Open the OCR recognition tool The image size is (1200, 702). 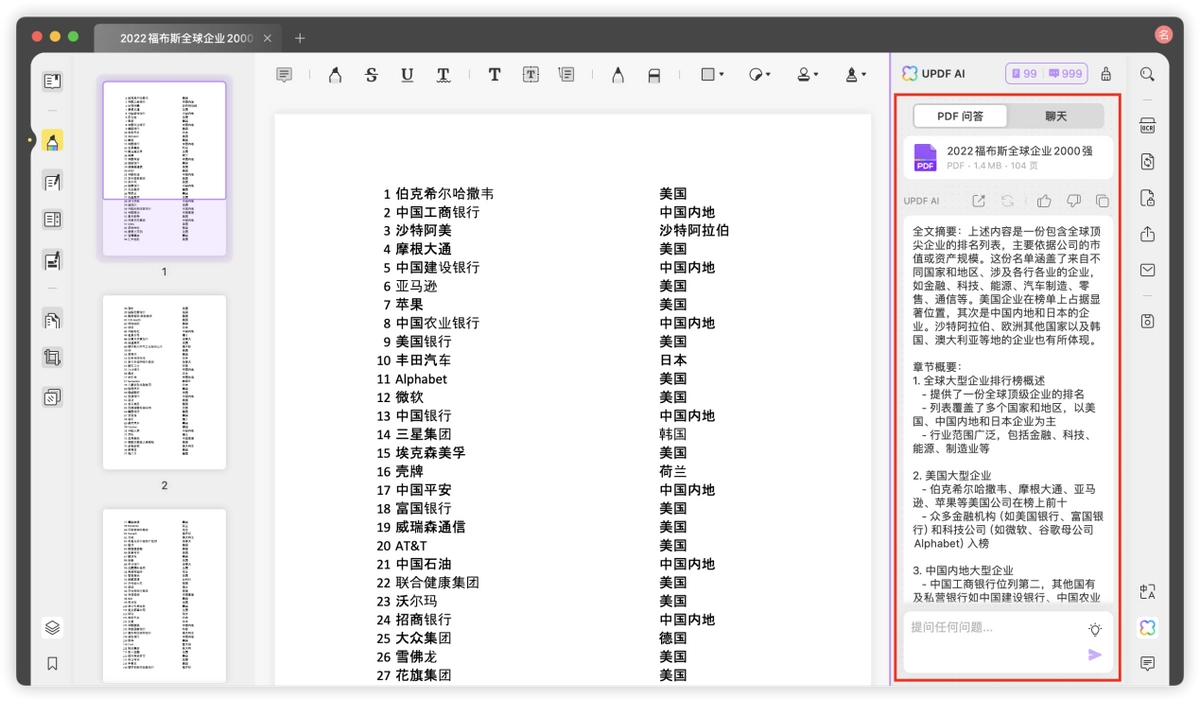point(1148,126)
